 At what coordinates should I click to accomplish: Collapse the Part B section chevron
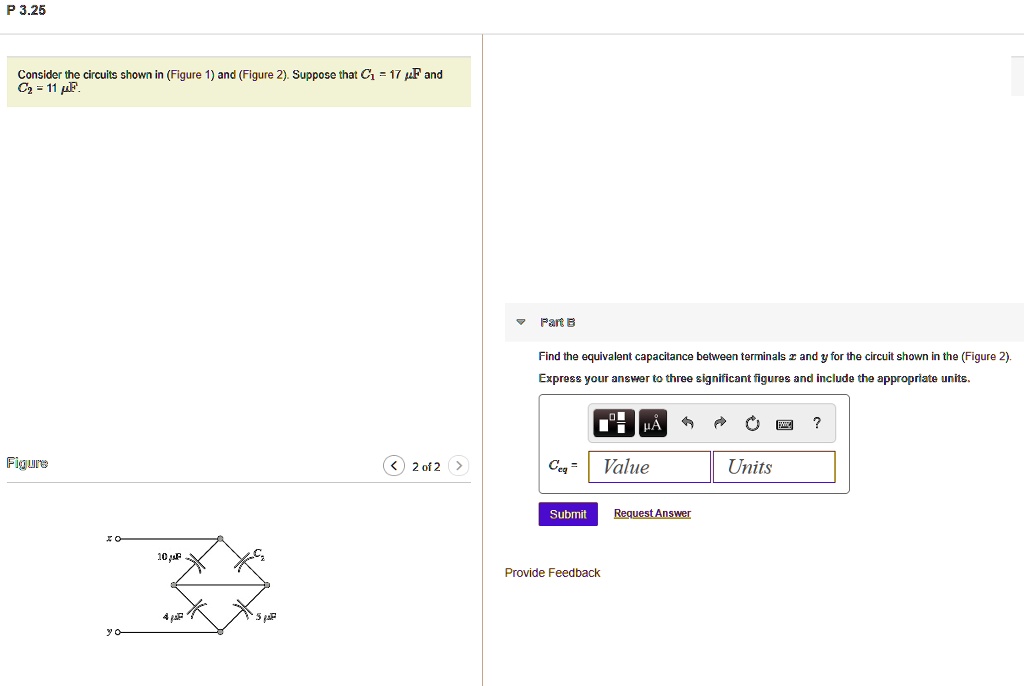coord(520,322)
